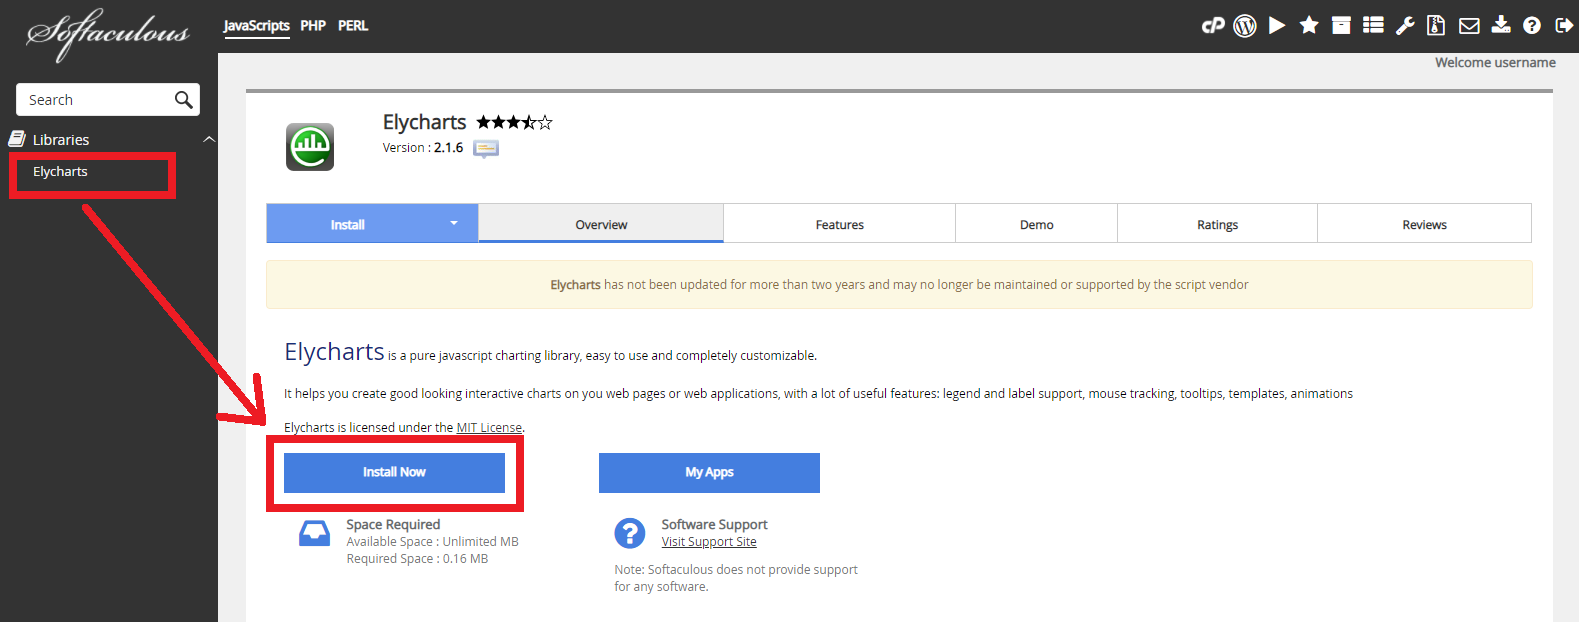Open the Visit Support Site link
The width and height of the screenshot is (1579, 622).
coord(709,542)
